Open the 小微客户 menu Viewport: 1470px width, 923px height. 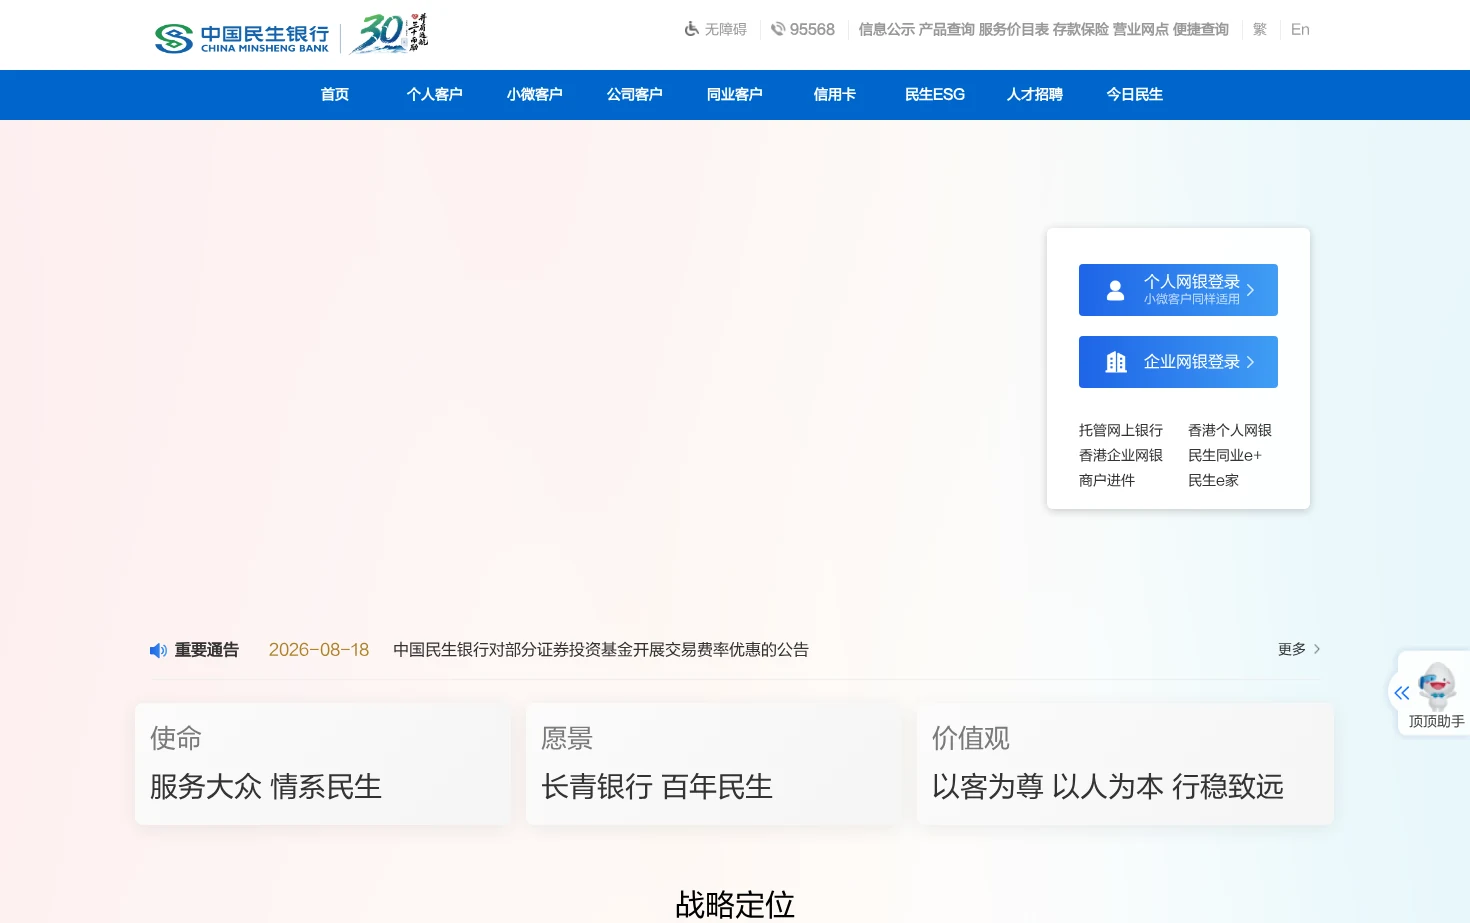click(535, 94)
